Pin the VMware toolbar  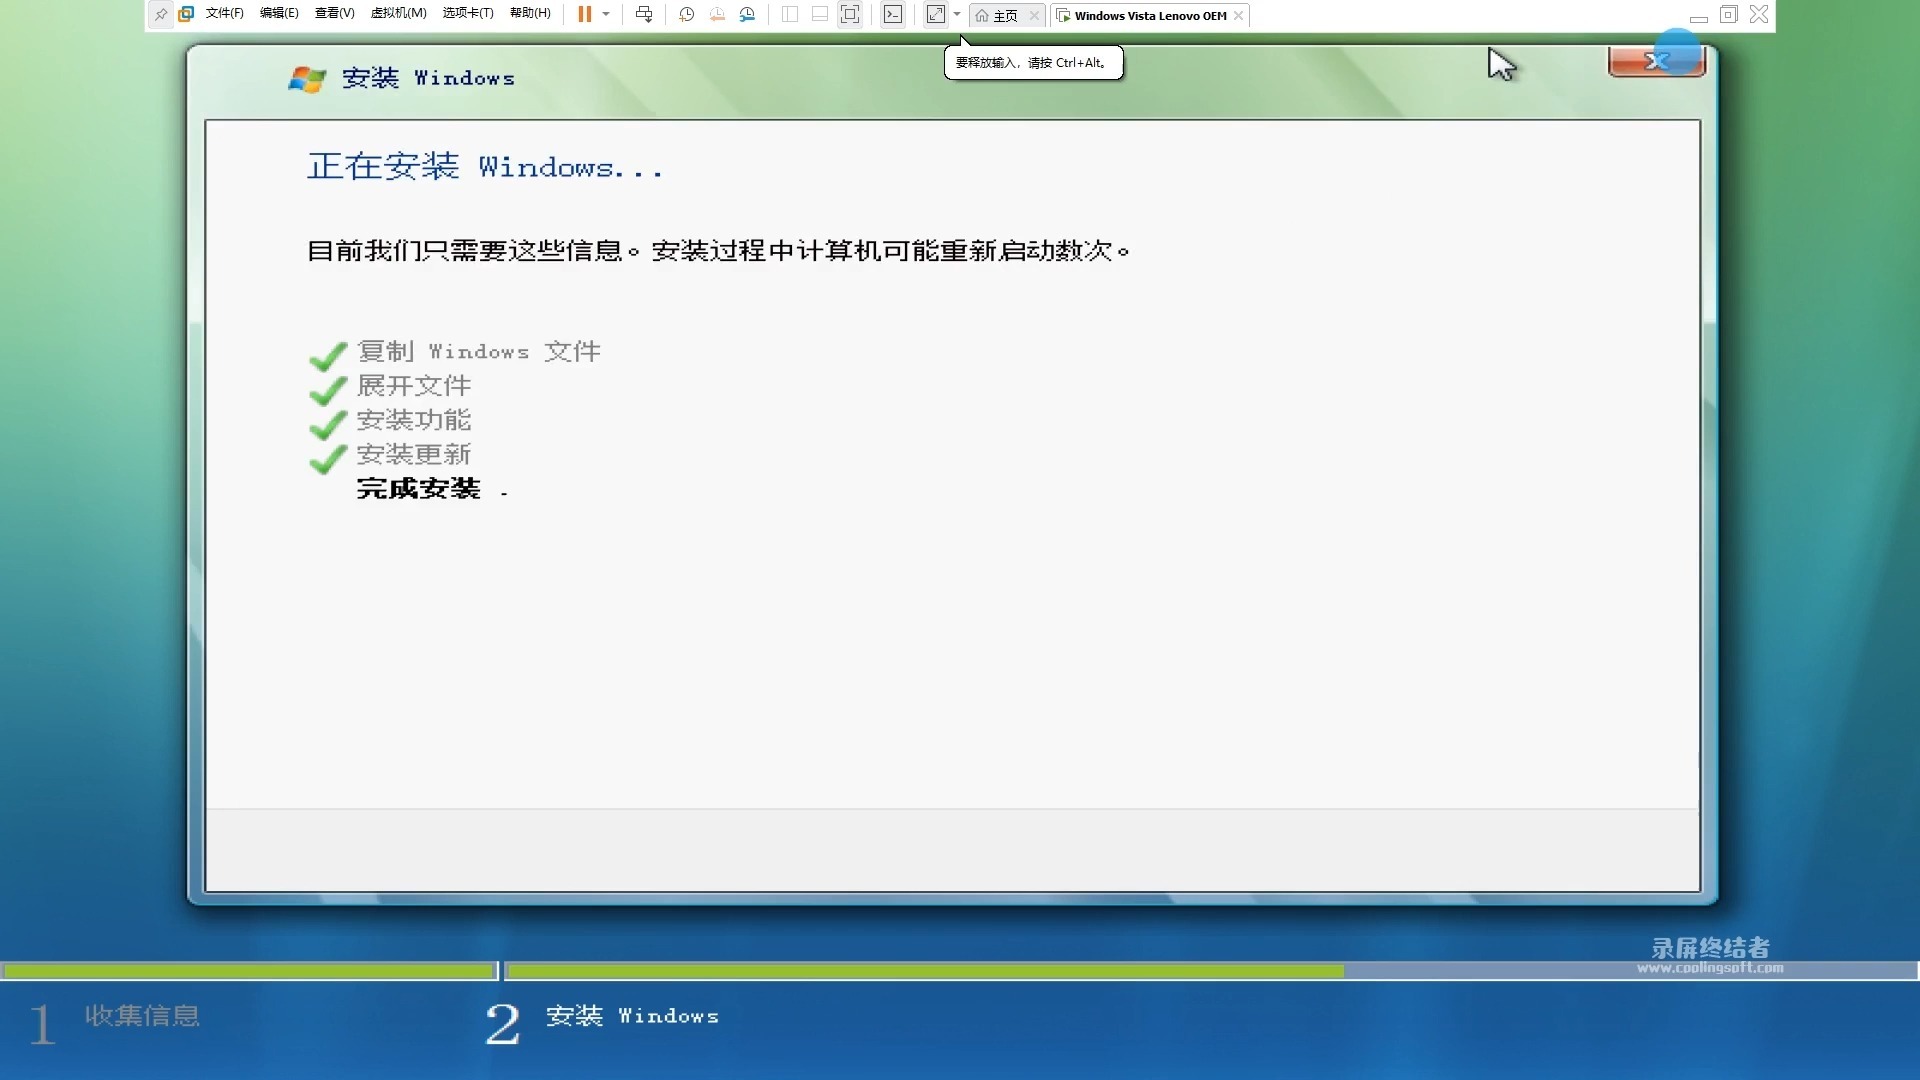coord(161,14)
